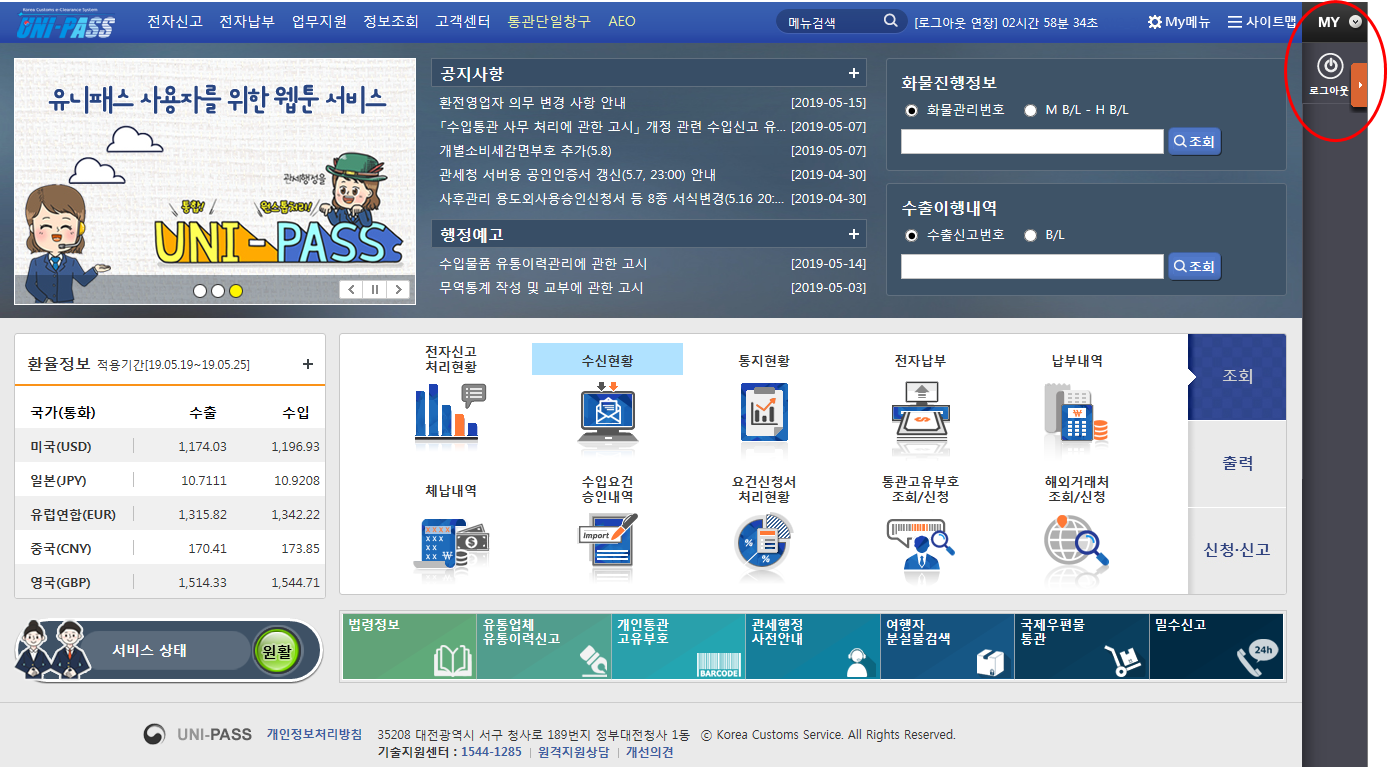Image resolution: width=1387 pixels, height=767 pixels.
Task: Open 개인통관 고유부호 barcode tile
Action: click(x=679, y=646)
